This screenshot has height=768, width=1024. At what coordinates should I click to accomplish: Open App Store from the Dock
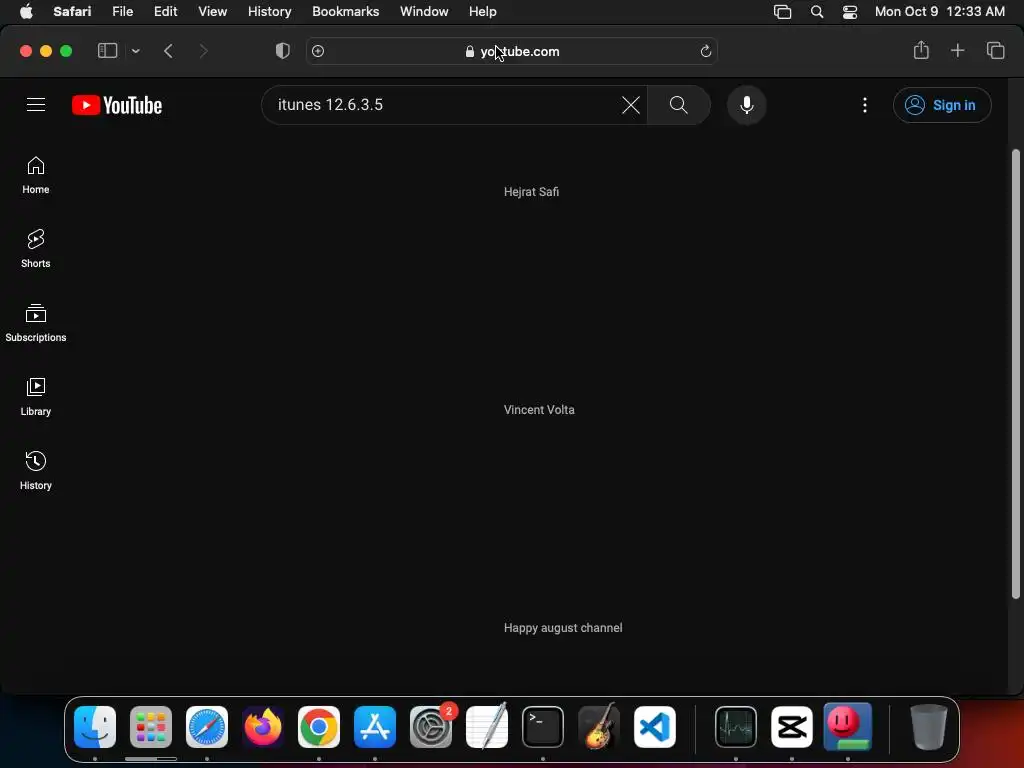coord(375,727)
